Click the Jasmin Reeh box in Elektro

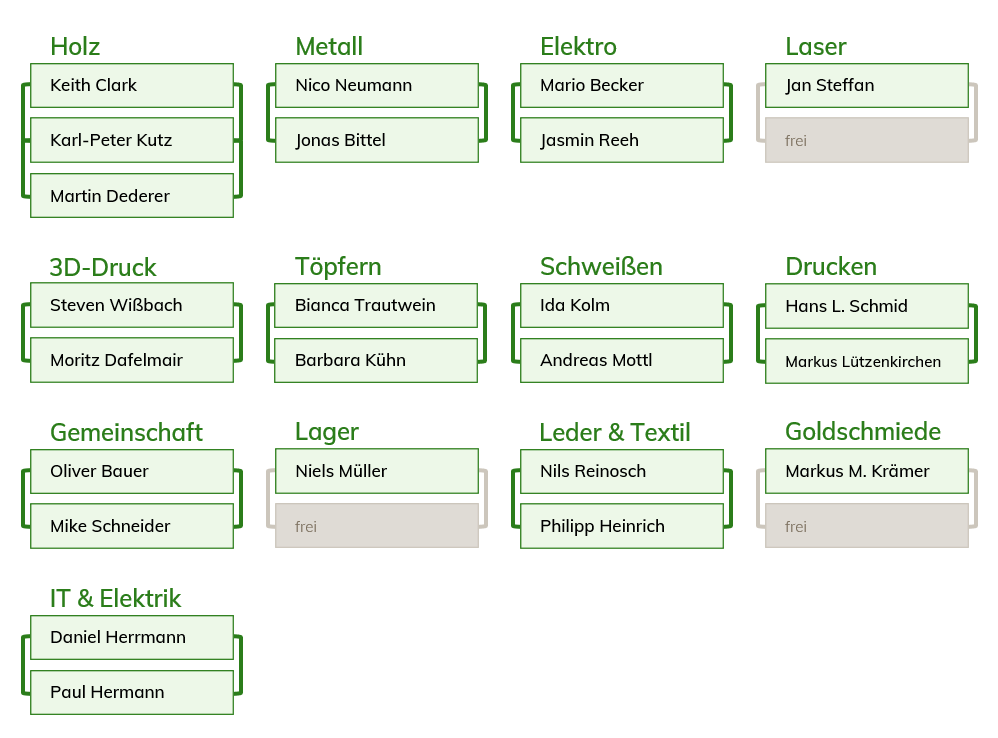[622, 140]
